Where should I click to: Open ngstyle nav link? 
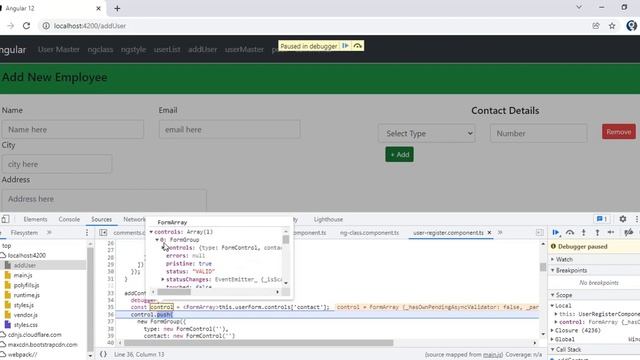click(133, 49)
